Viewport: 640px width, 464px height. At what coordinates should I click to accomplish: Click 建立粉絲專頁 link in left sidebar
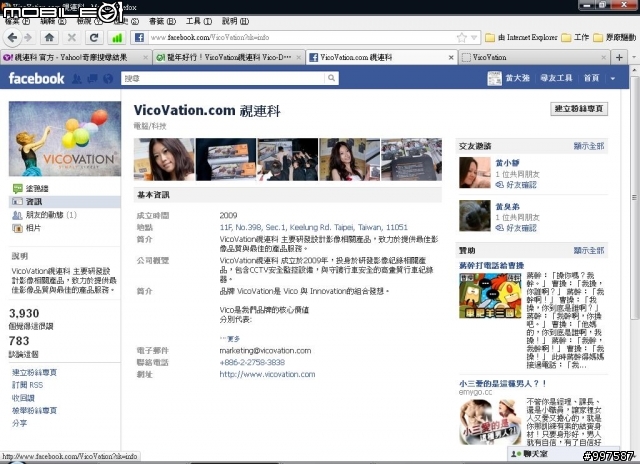point(34,372)
